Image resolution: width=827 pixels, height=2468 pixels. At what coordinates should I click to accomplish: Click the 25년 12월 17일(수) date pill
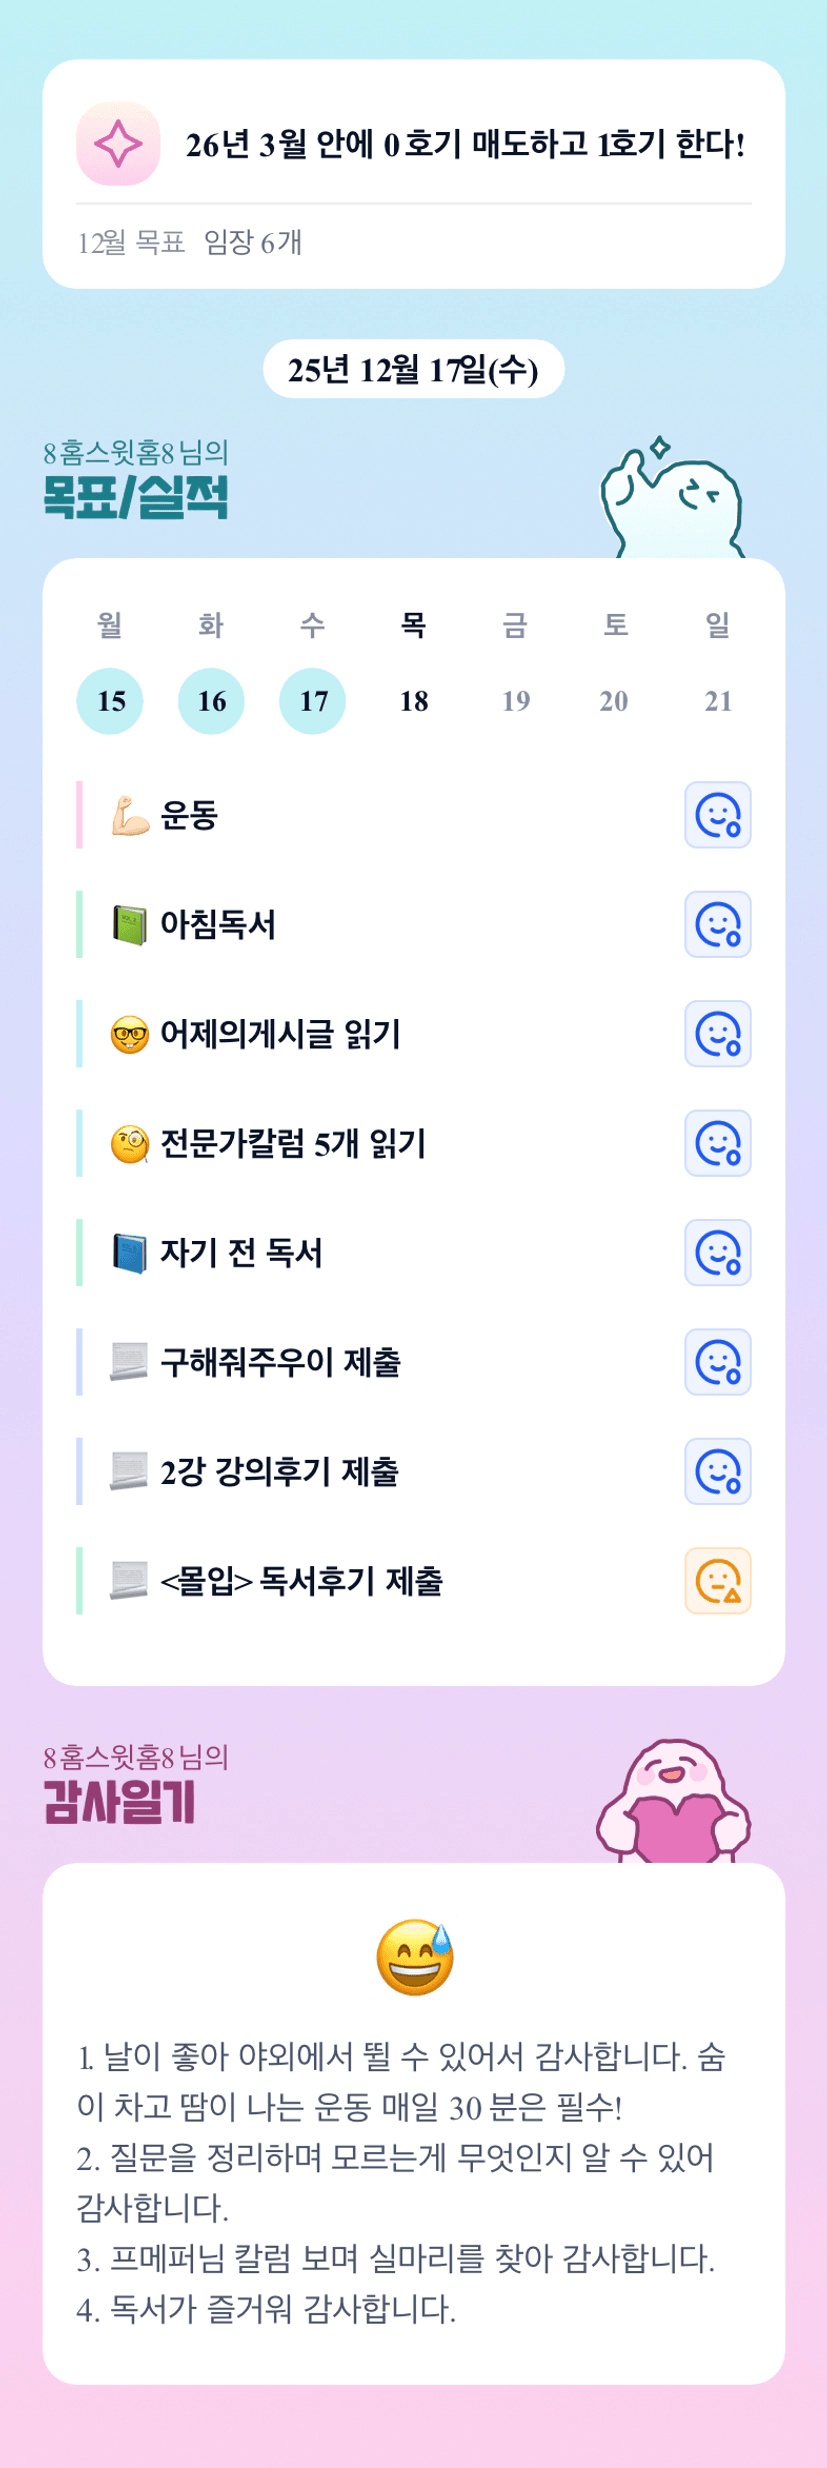point(413,370)
